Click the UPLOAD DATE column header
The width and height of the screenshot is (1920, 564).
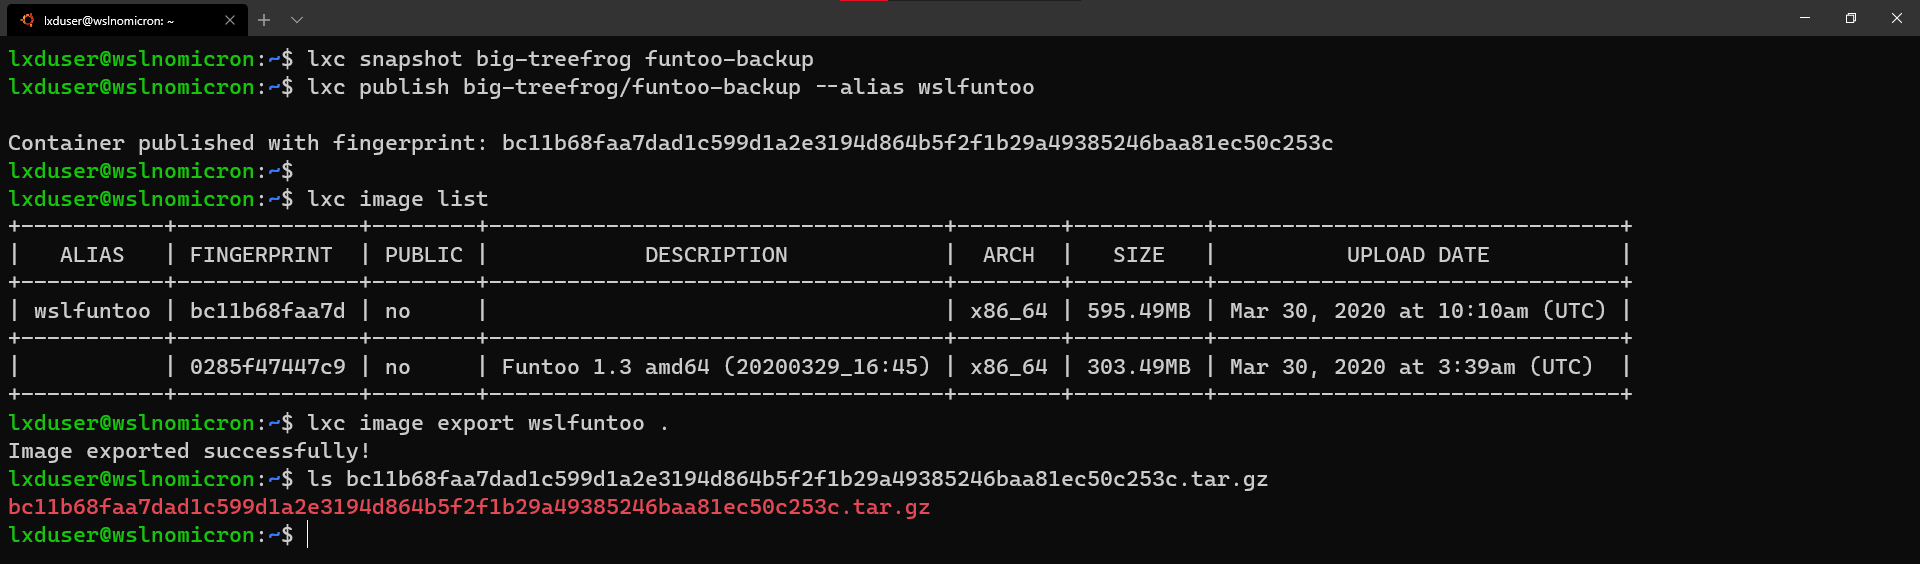(x=1418, y=255)
